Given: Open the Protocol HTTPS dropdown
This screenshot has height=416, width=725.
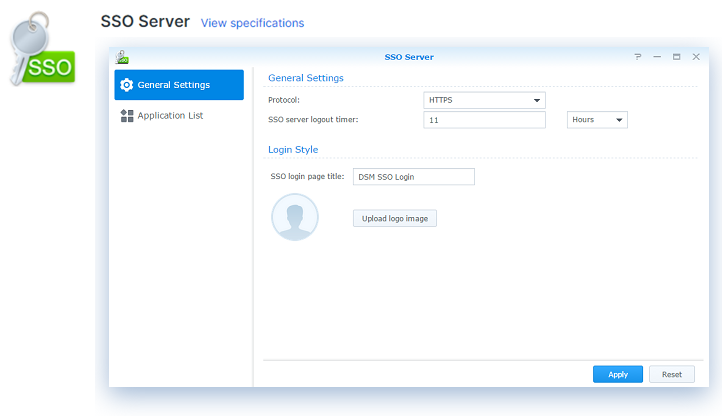Looking at the screenshot, I should coord(484,100).
